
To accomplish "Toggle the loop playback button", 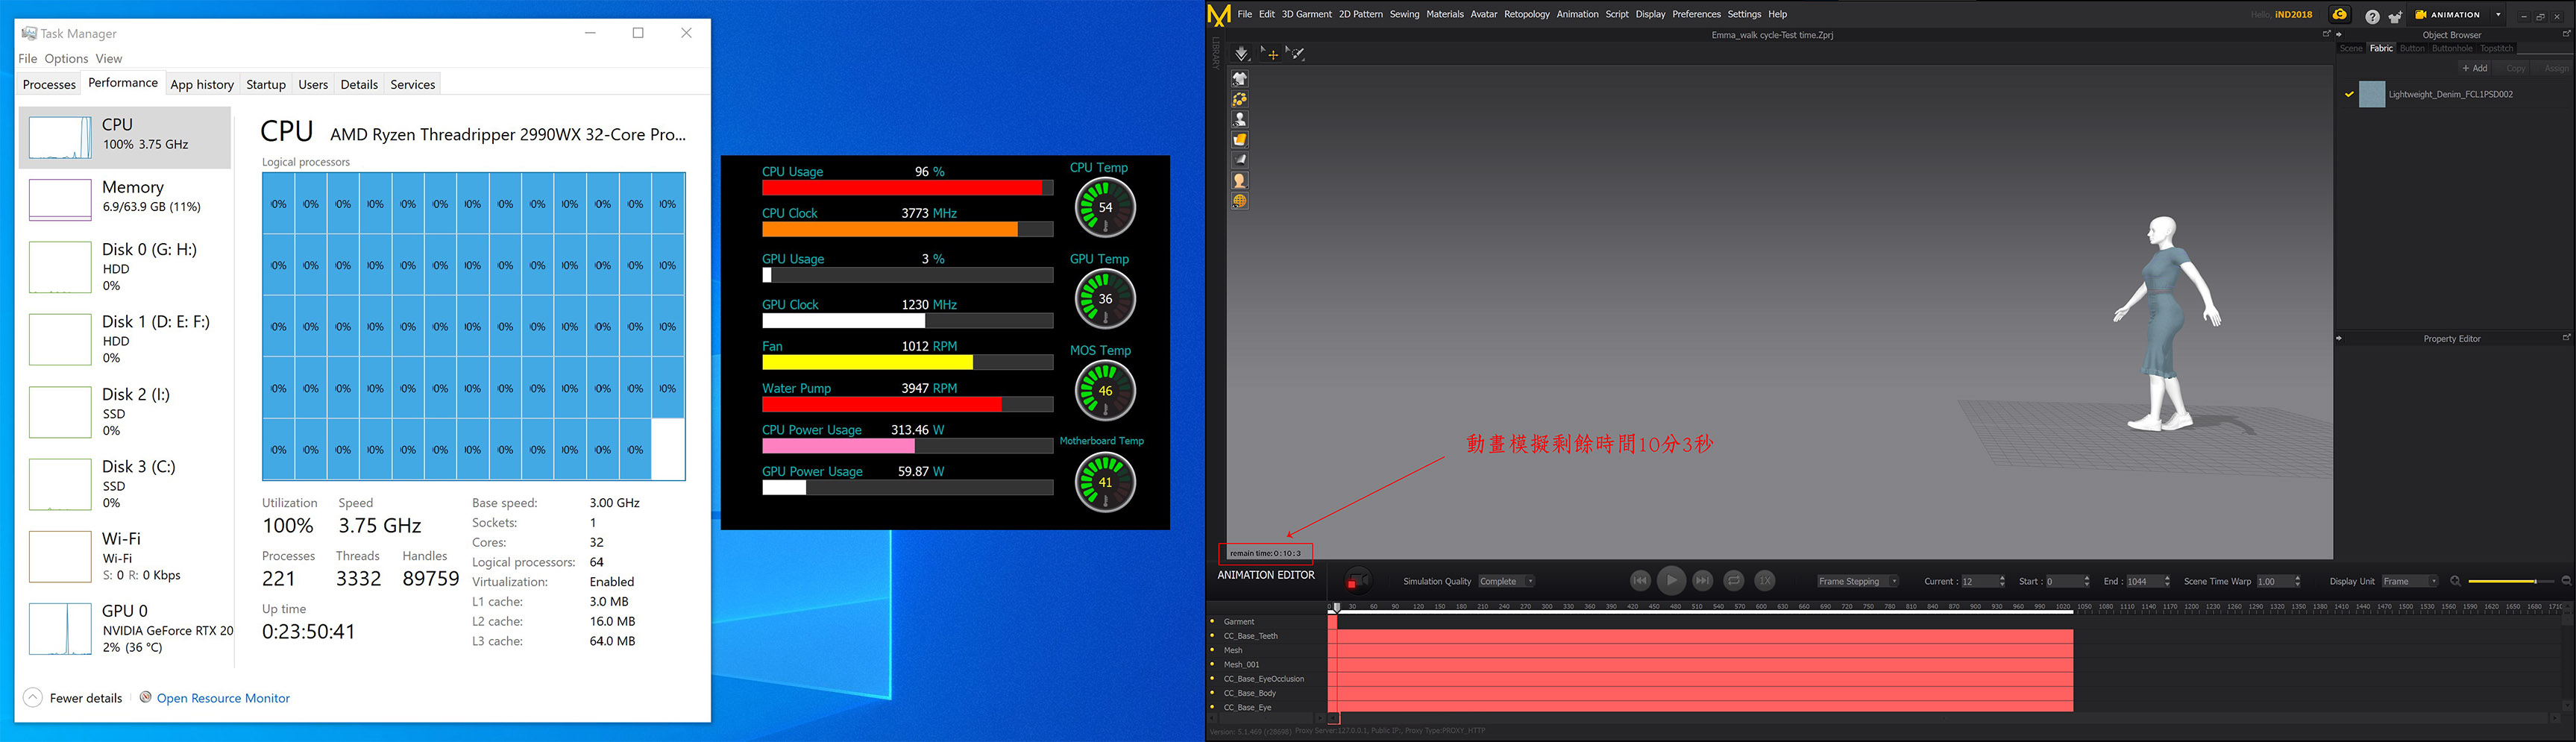I will (1734, 580).
